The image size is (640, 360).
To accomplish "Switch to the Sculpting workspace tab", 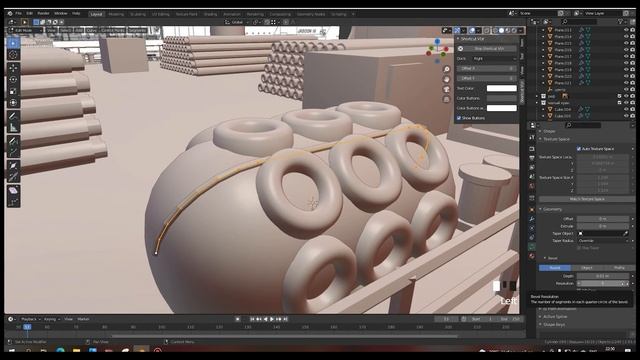I will point(138,14).
